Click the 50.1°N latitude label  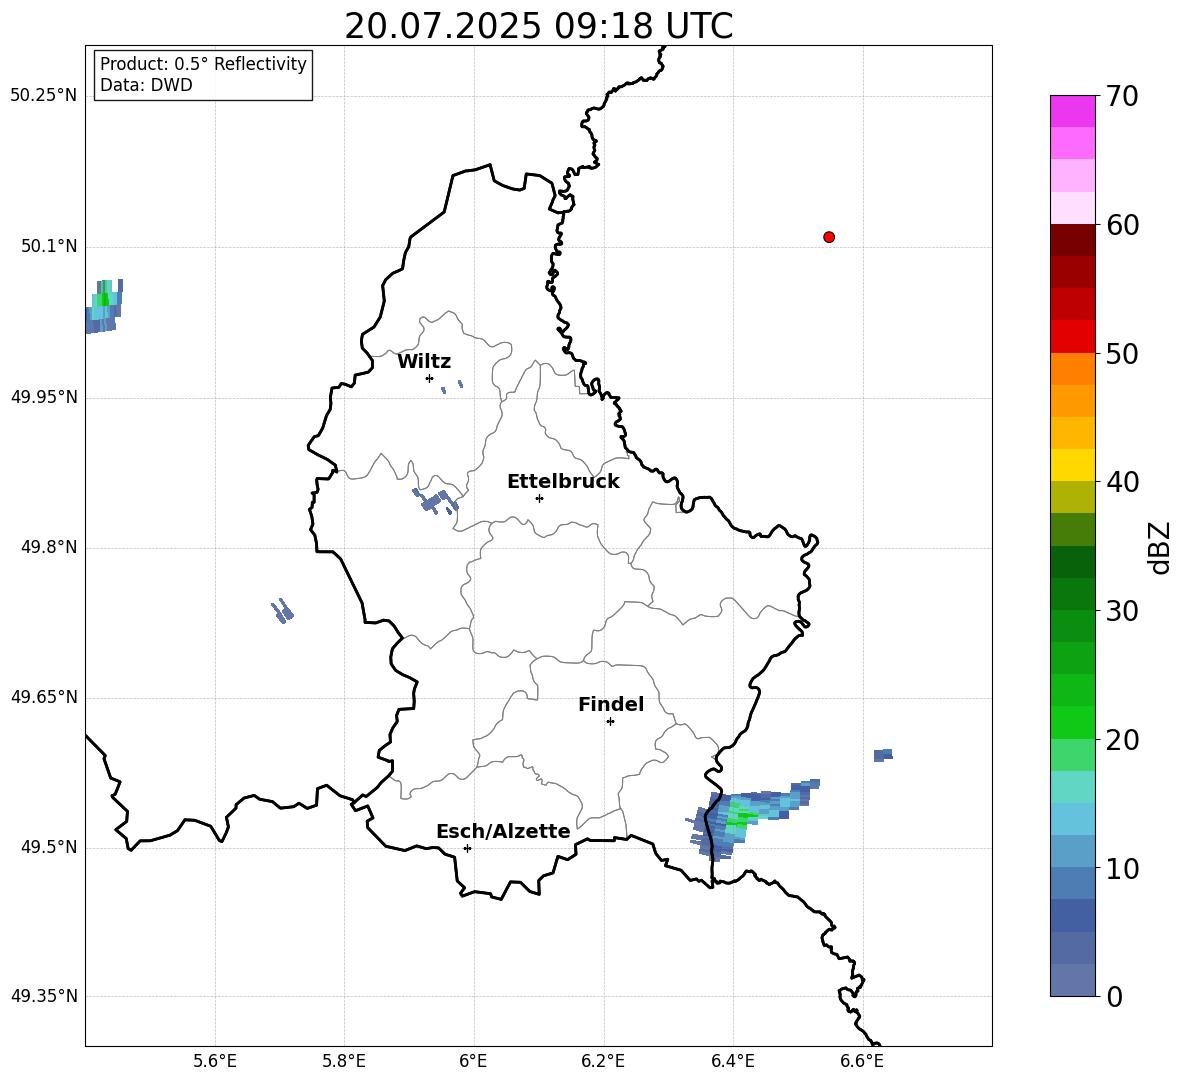point(49,246)
